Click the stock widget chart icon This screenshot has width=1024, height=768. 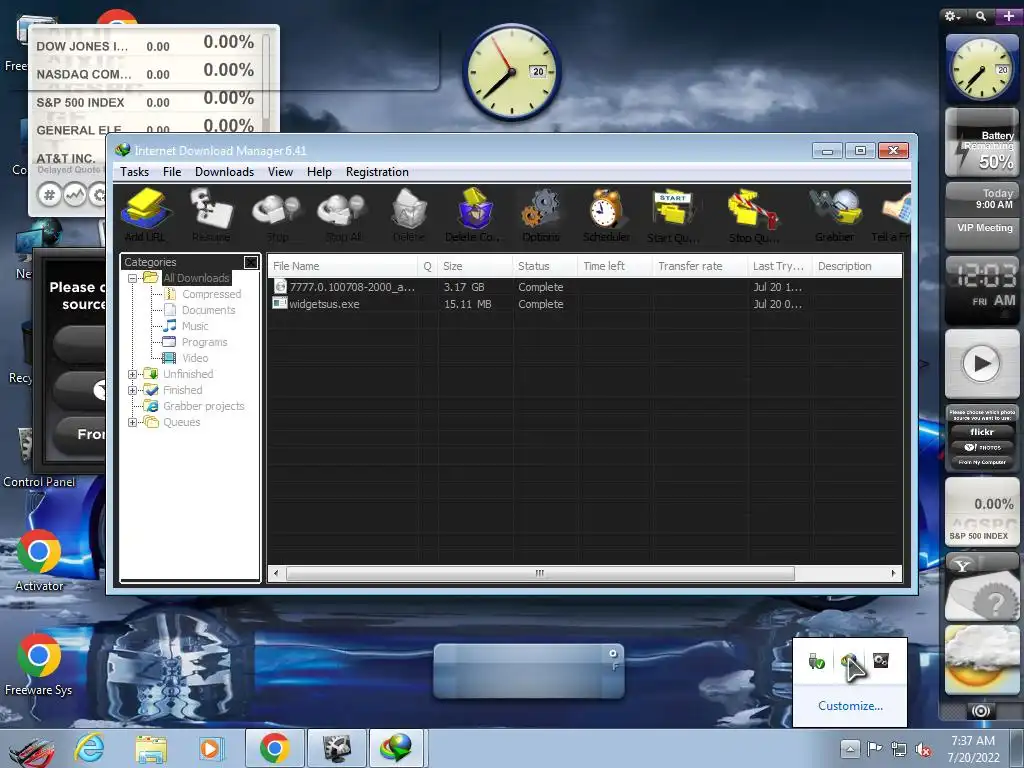point(74,194)
